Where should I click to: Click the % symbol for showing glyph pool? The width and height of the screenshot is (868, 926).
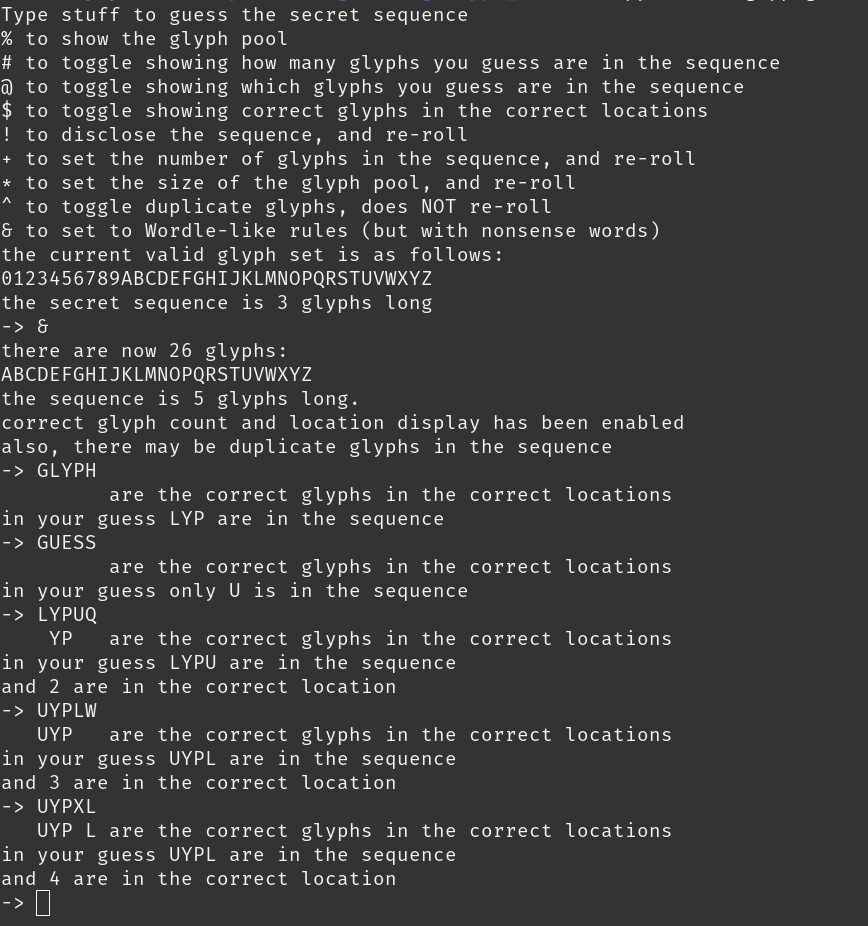tap(7, 39)
